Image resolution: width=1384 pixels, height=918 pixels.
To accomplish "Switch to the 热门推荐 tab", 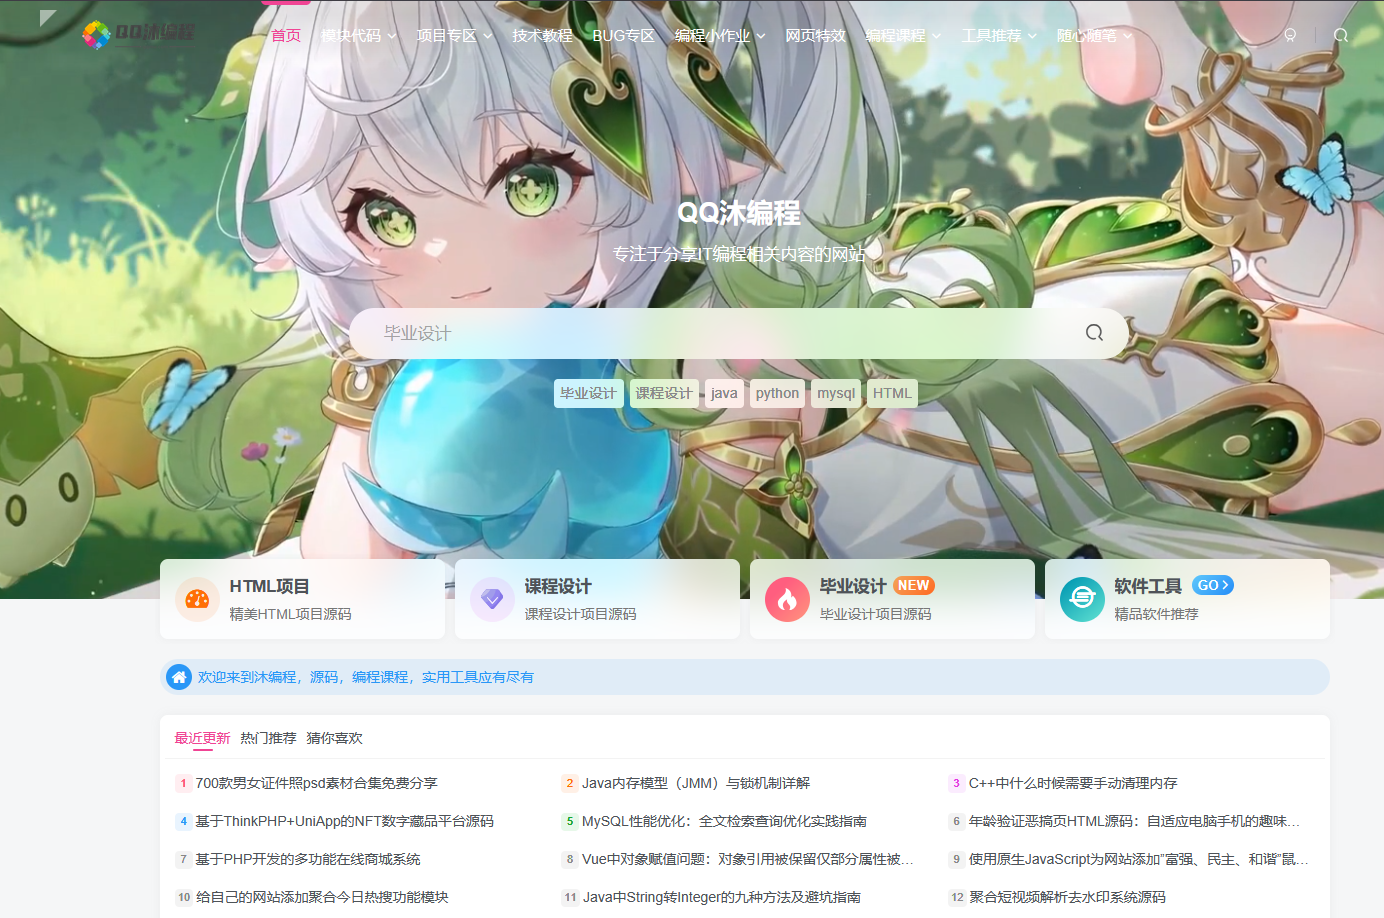I will tap(268, 738).
